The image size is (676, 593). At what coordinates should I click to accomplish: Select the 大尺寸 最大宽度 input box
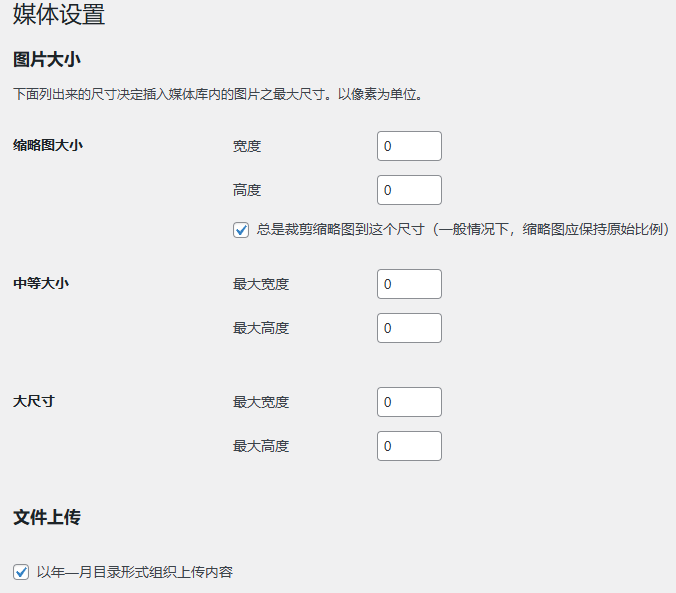click(x=409, y=402)
